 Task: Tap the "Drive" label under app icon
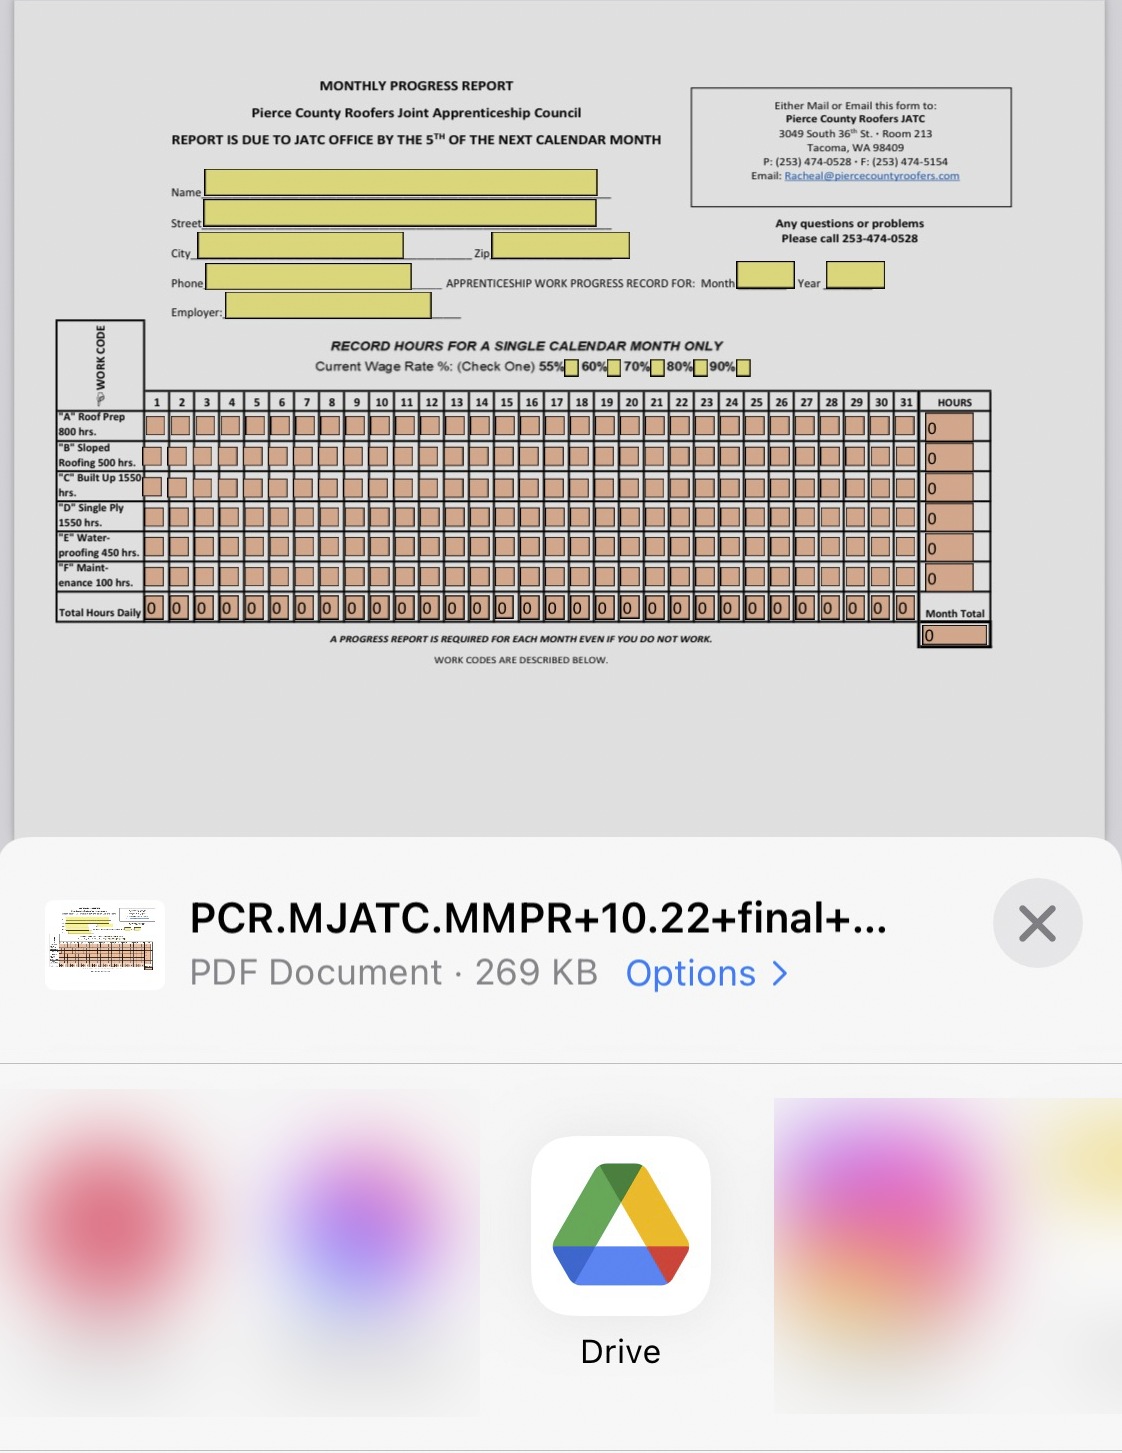coord(621,1352)
